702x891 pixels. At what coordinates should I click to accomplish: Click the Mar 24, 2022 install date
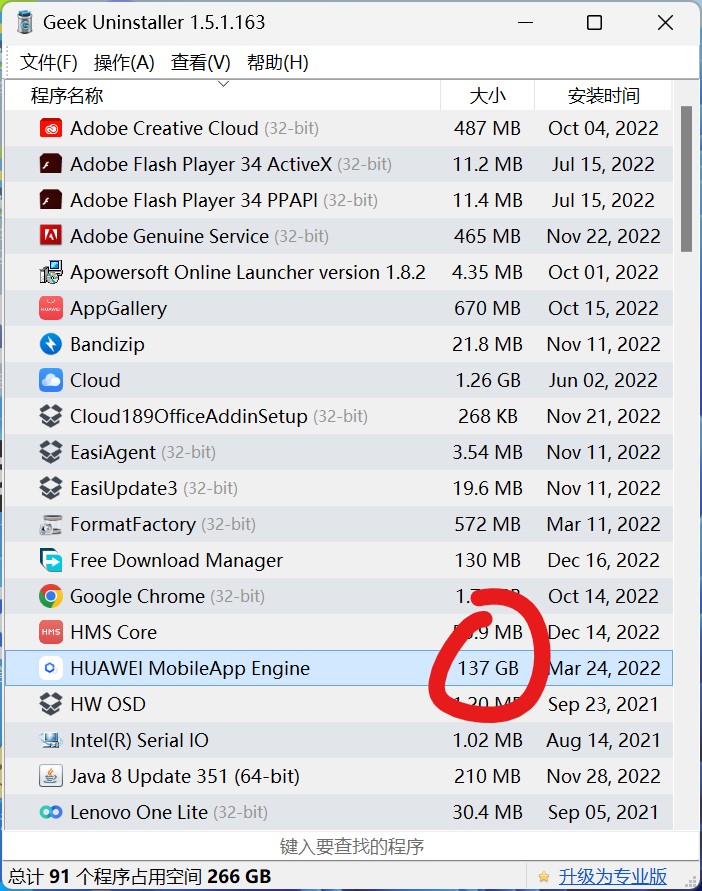pyautogui.click(x=604, y=668)
